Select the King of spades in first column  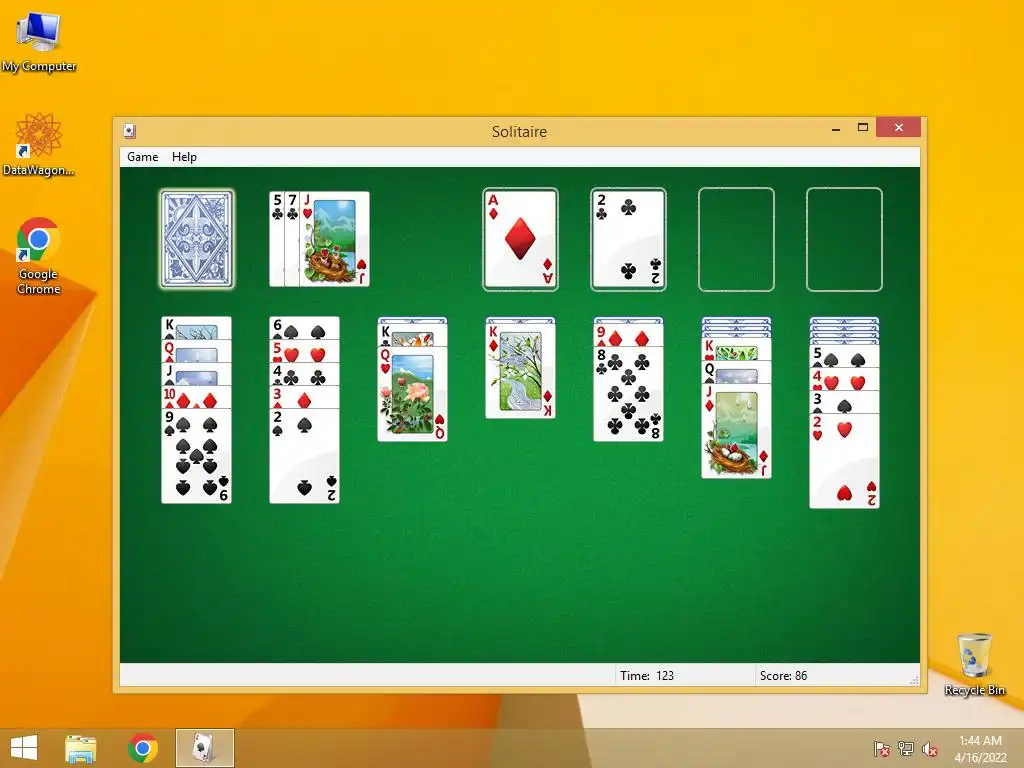click(197, 328)
